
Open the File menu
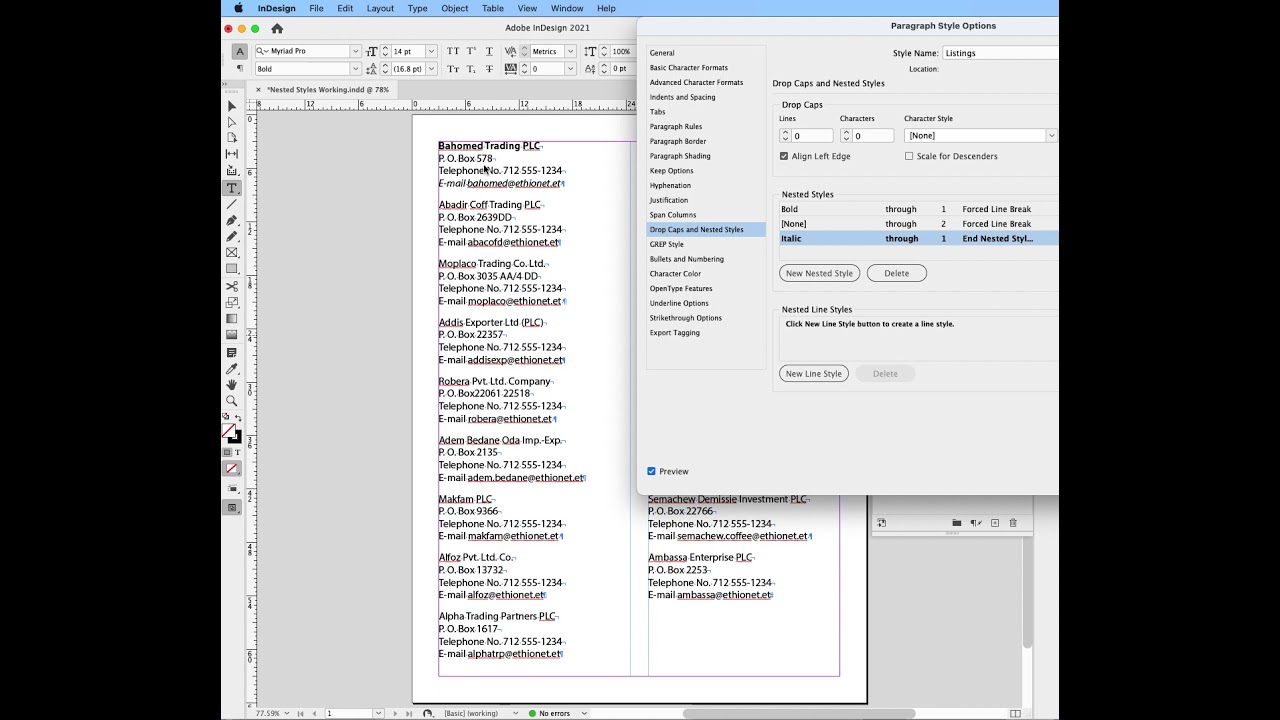[316, 8]
